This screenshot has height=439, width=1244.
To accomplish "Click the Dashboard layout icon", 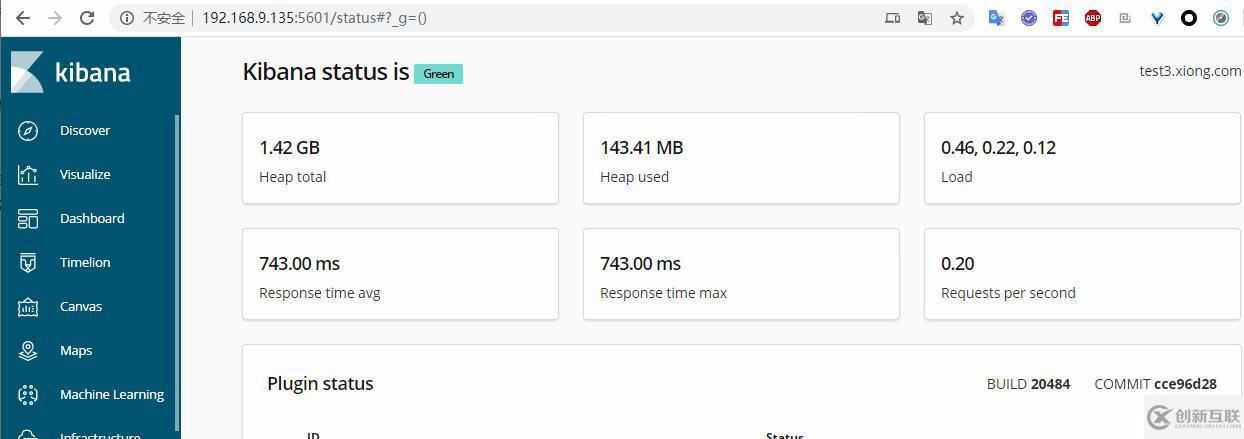I will tap(28, 219).
